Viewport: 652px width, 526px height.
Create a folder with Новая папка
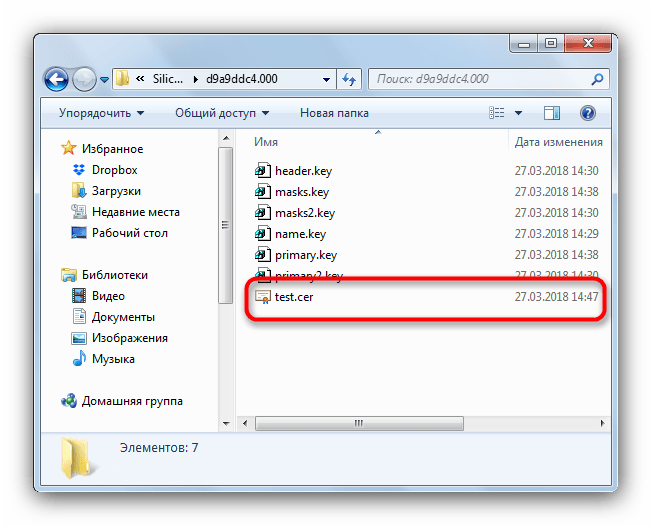(x=334, y=113)
